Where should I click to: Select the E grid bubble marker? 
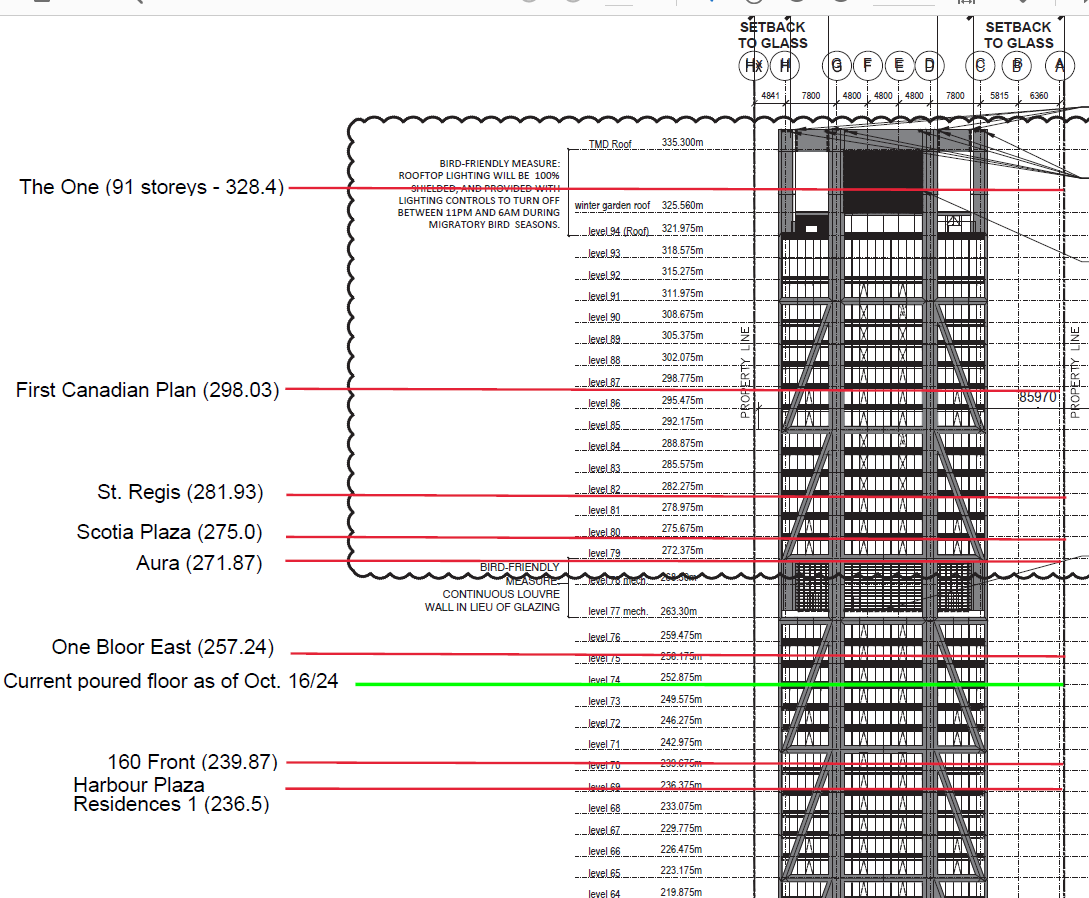(899, 66)
